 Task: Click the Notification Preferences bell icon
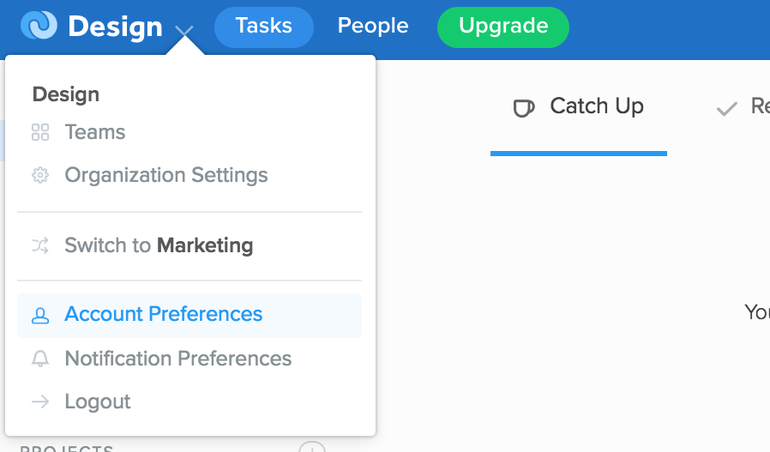pyautogui.click(x=40, y=359)
